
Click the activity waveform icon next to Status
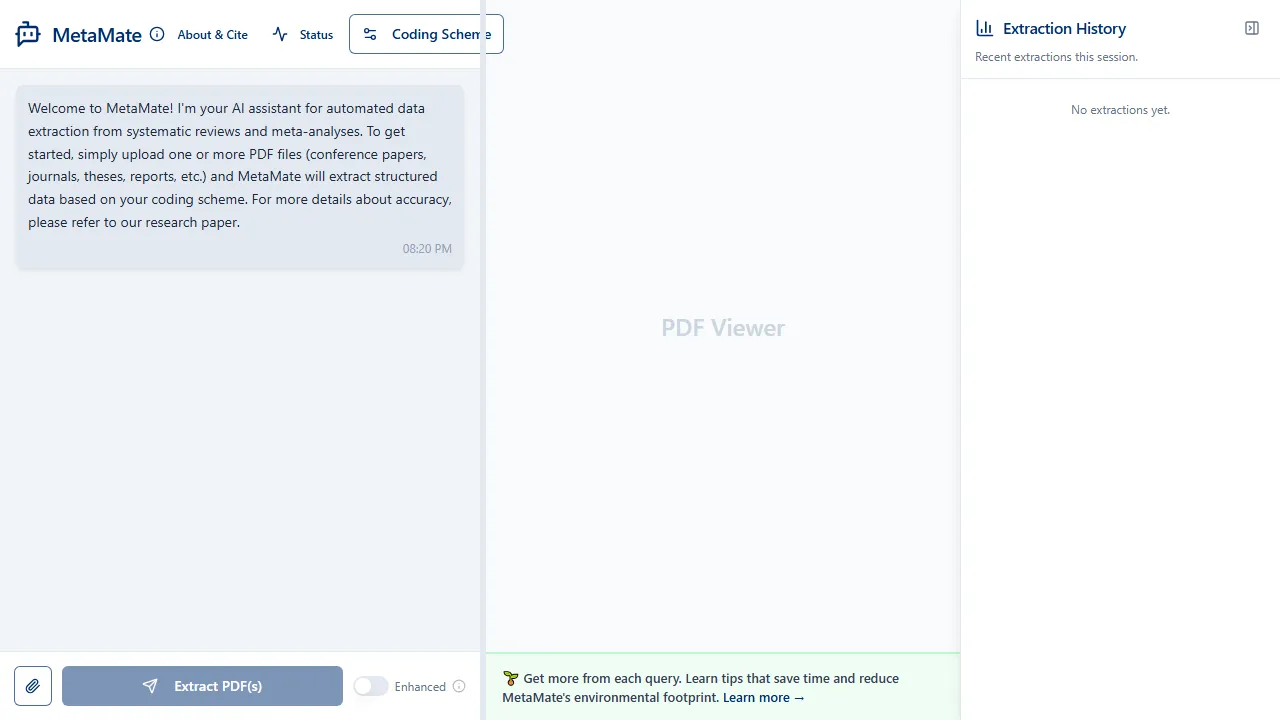click(x=279, y=34)
